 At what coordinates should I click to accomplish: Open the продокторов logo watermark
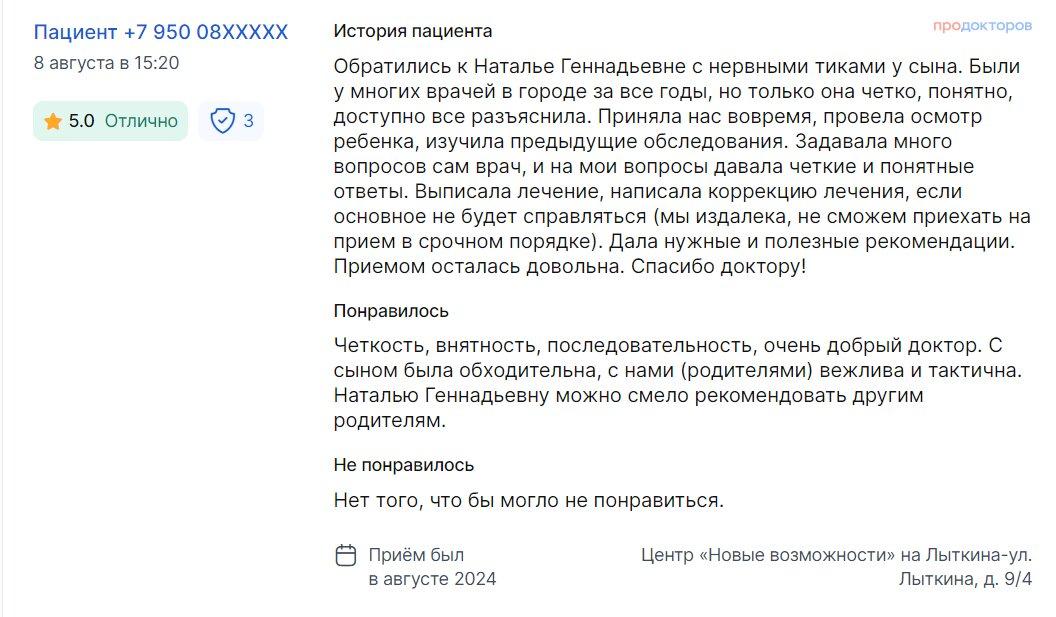[982, 26]
